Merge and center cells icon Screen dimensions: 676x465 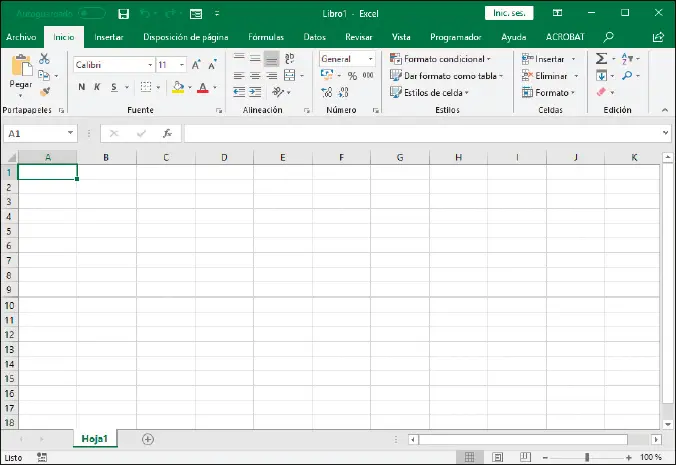[290, 75]
